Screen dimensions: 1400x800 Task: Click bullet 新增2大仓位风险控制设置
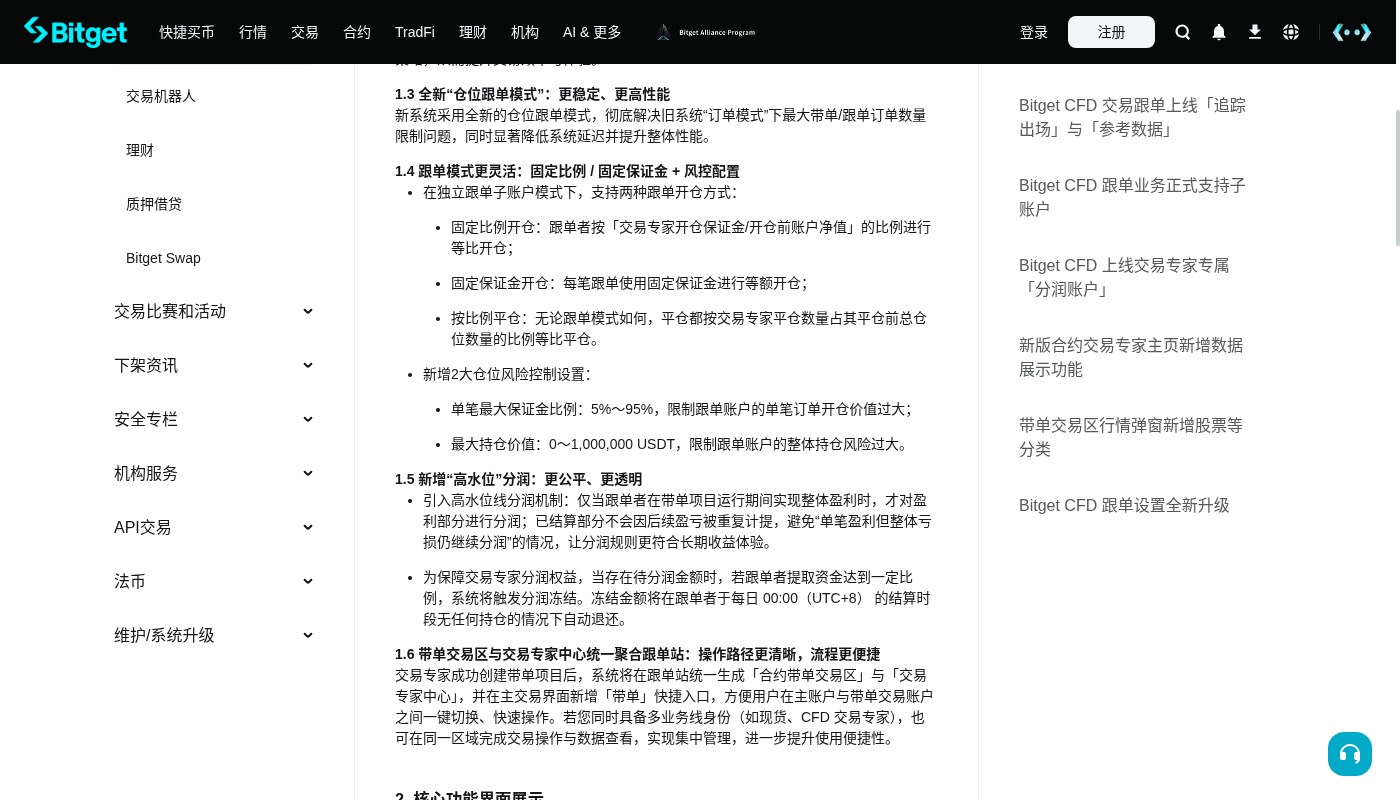point(507,374)
